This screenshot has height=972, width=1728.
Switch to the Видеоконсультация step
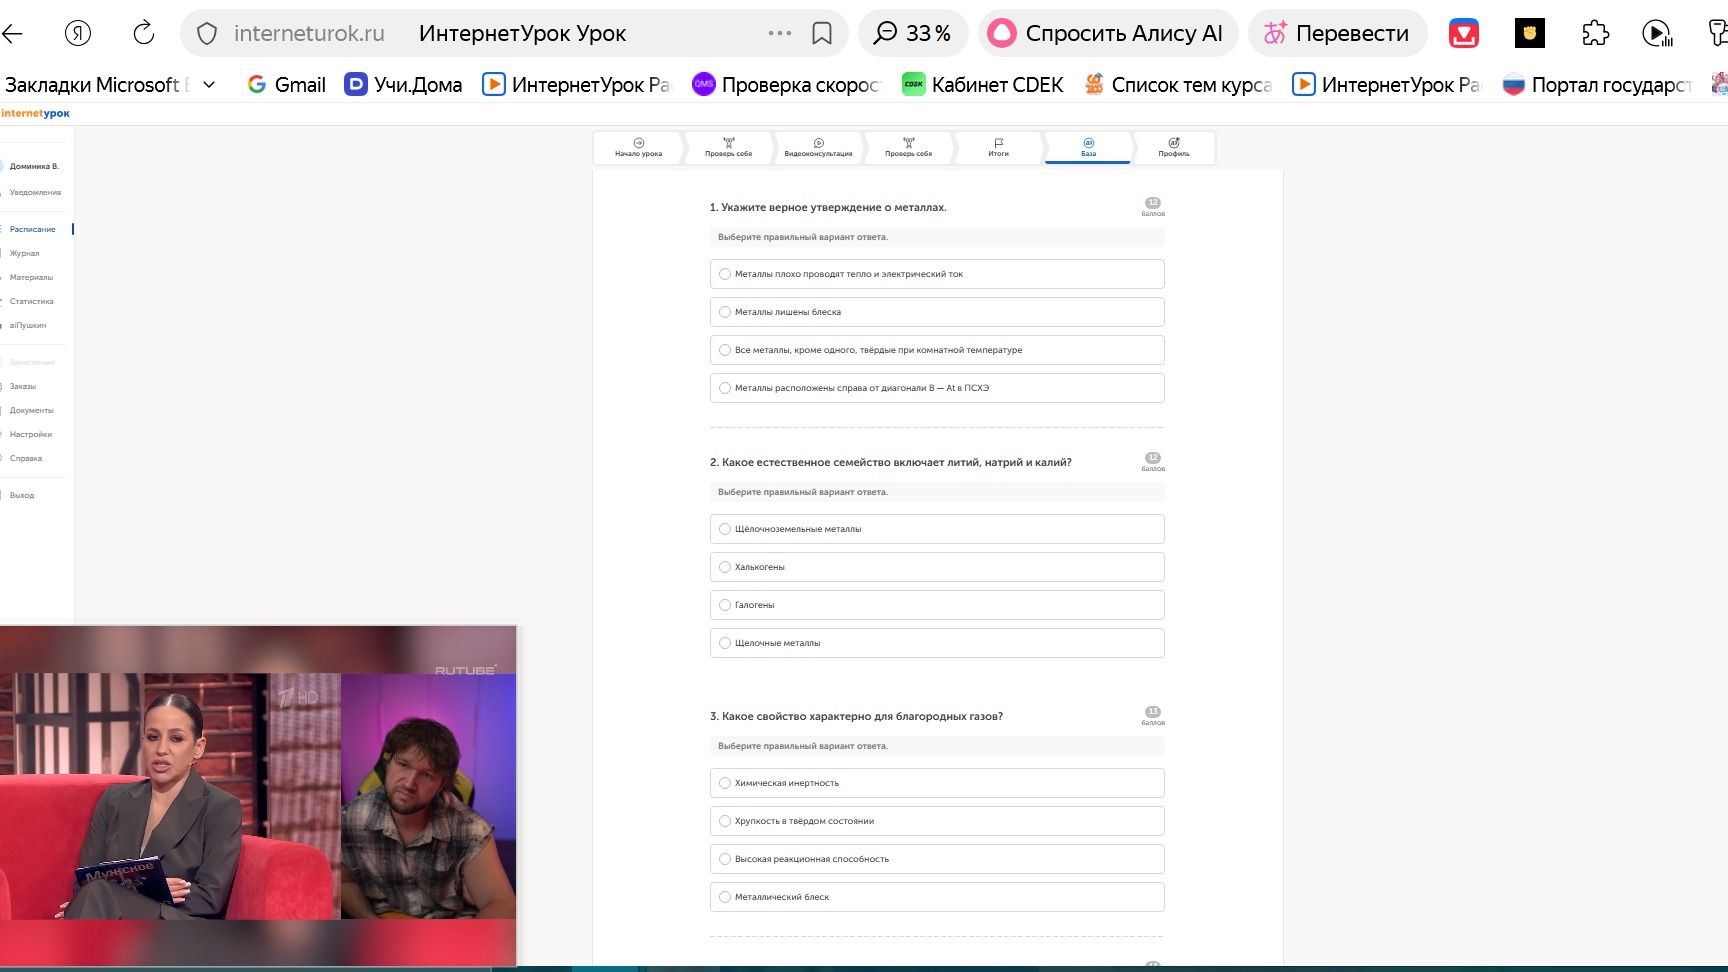818,148
